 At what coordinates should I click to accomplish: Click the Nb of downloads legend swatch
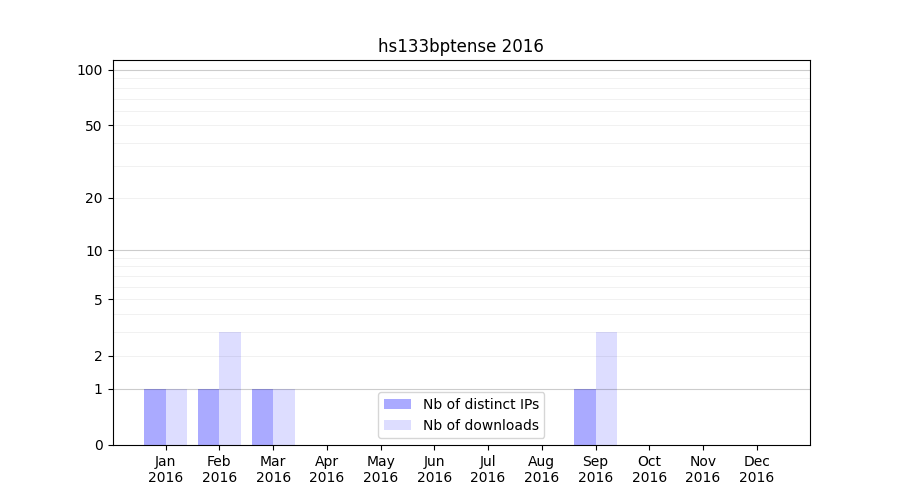coord(397,425)
